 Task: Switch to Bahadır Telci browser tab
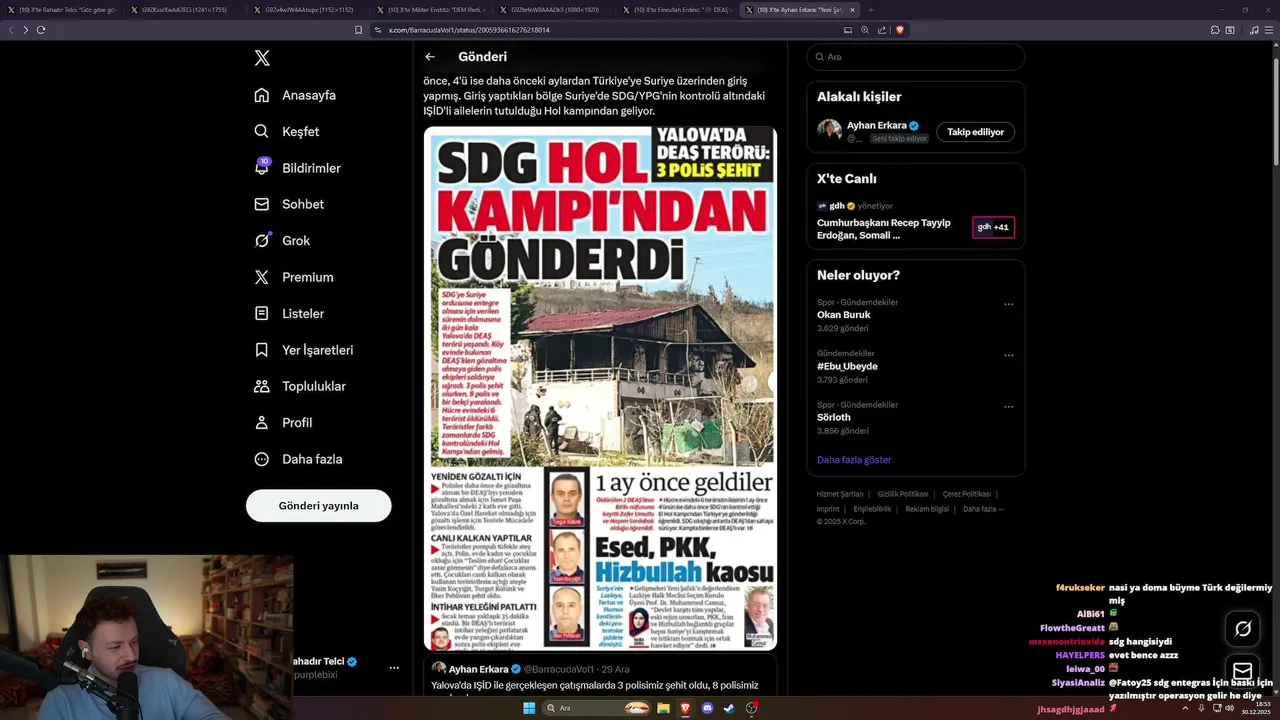click(x=63, y=9)
